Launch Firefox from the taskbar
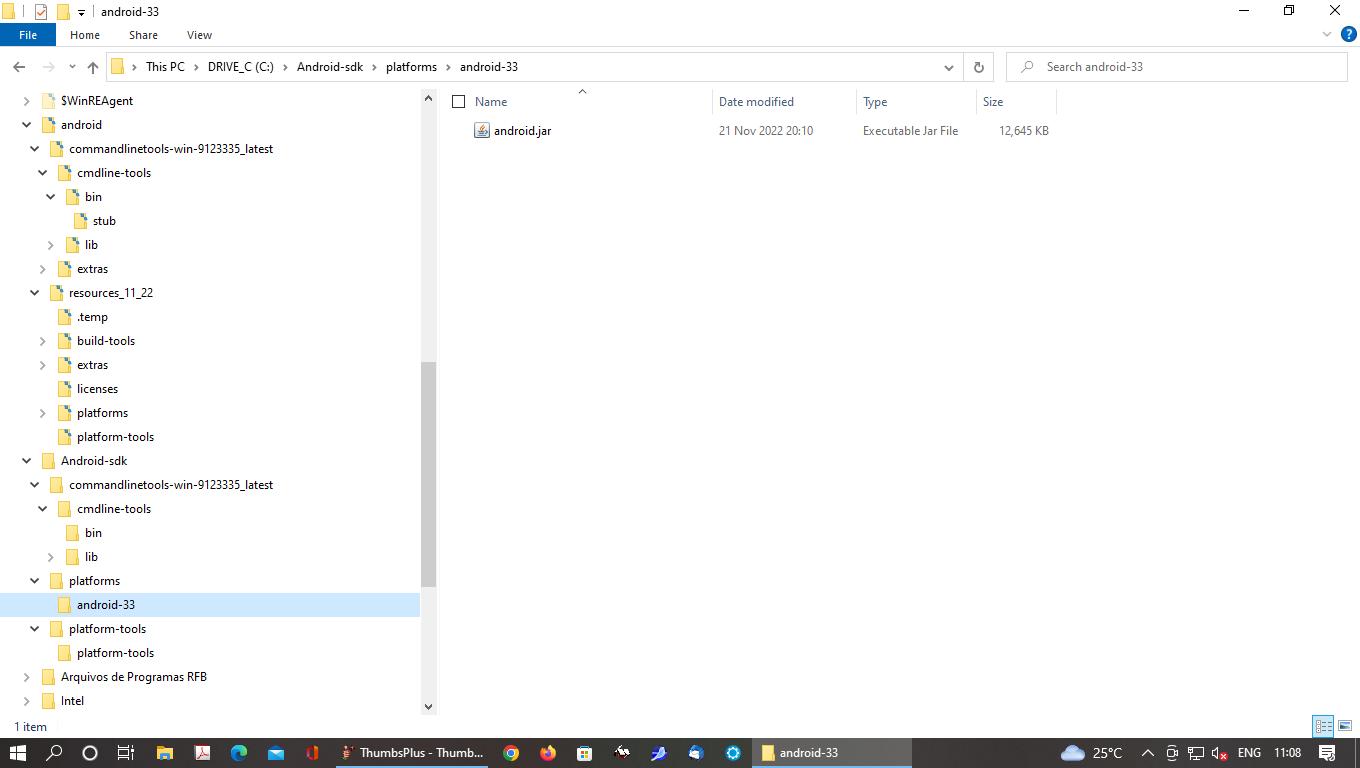 (x=548, y=753)
